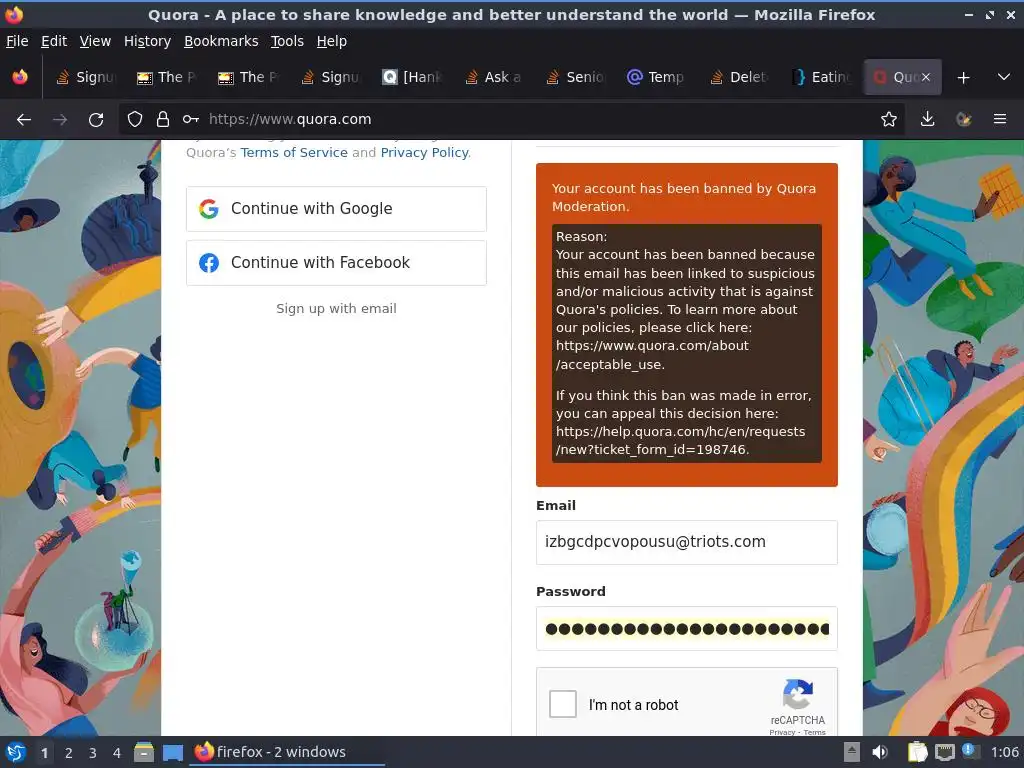Open the file manager taskbar icon

pyautogui.click(x=144, y=752)
